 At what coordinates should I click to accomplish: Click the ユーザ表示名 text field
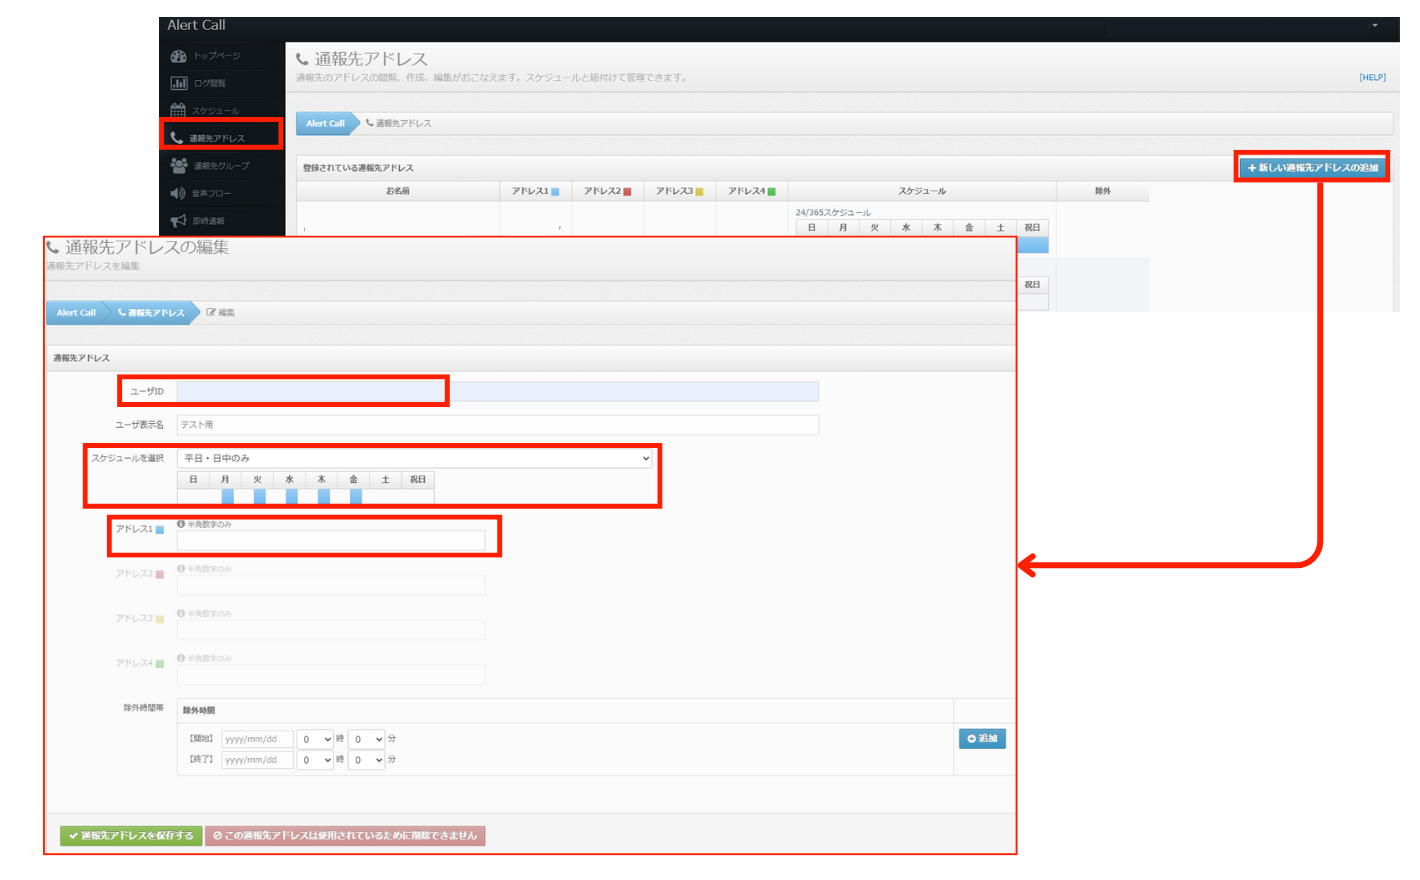pos(497,425)
